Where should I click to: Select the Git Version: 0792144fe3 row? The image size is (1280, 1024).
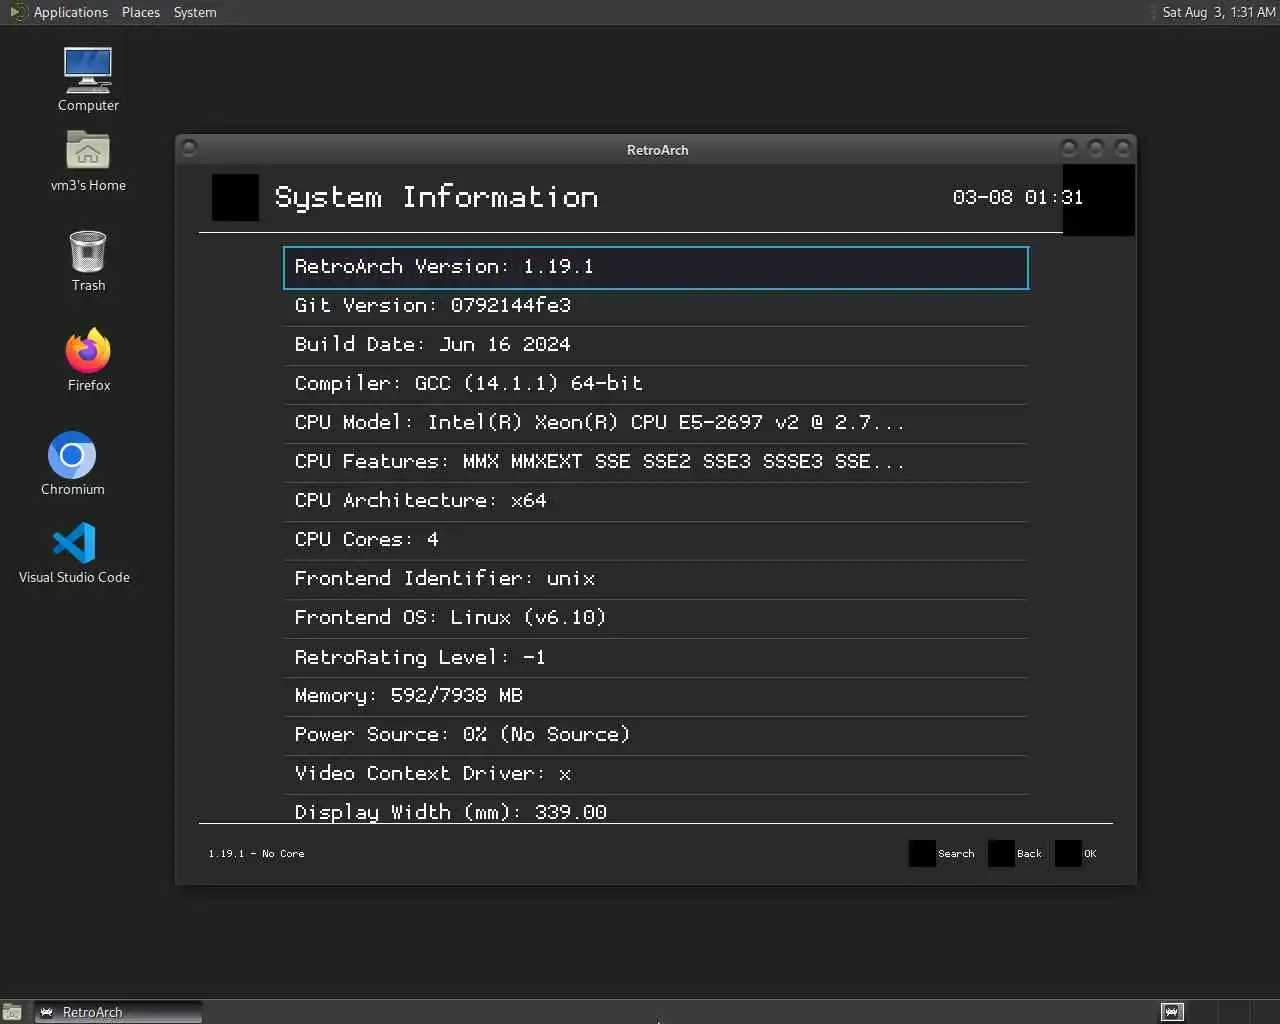tap(656, 306)
